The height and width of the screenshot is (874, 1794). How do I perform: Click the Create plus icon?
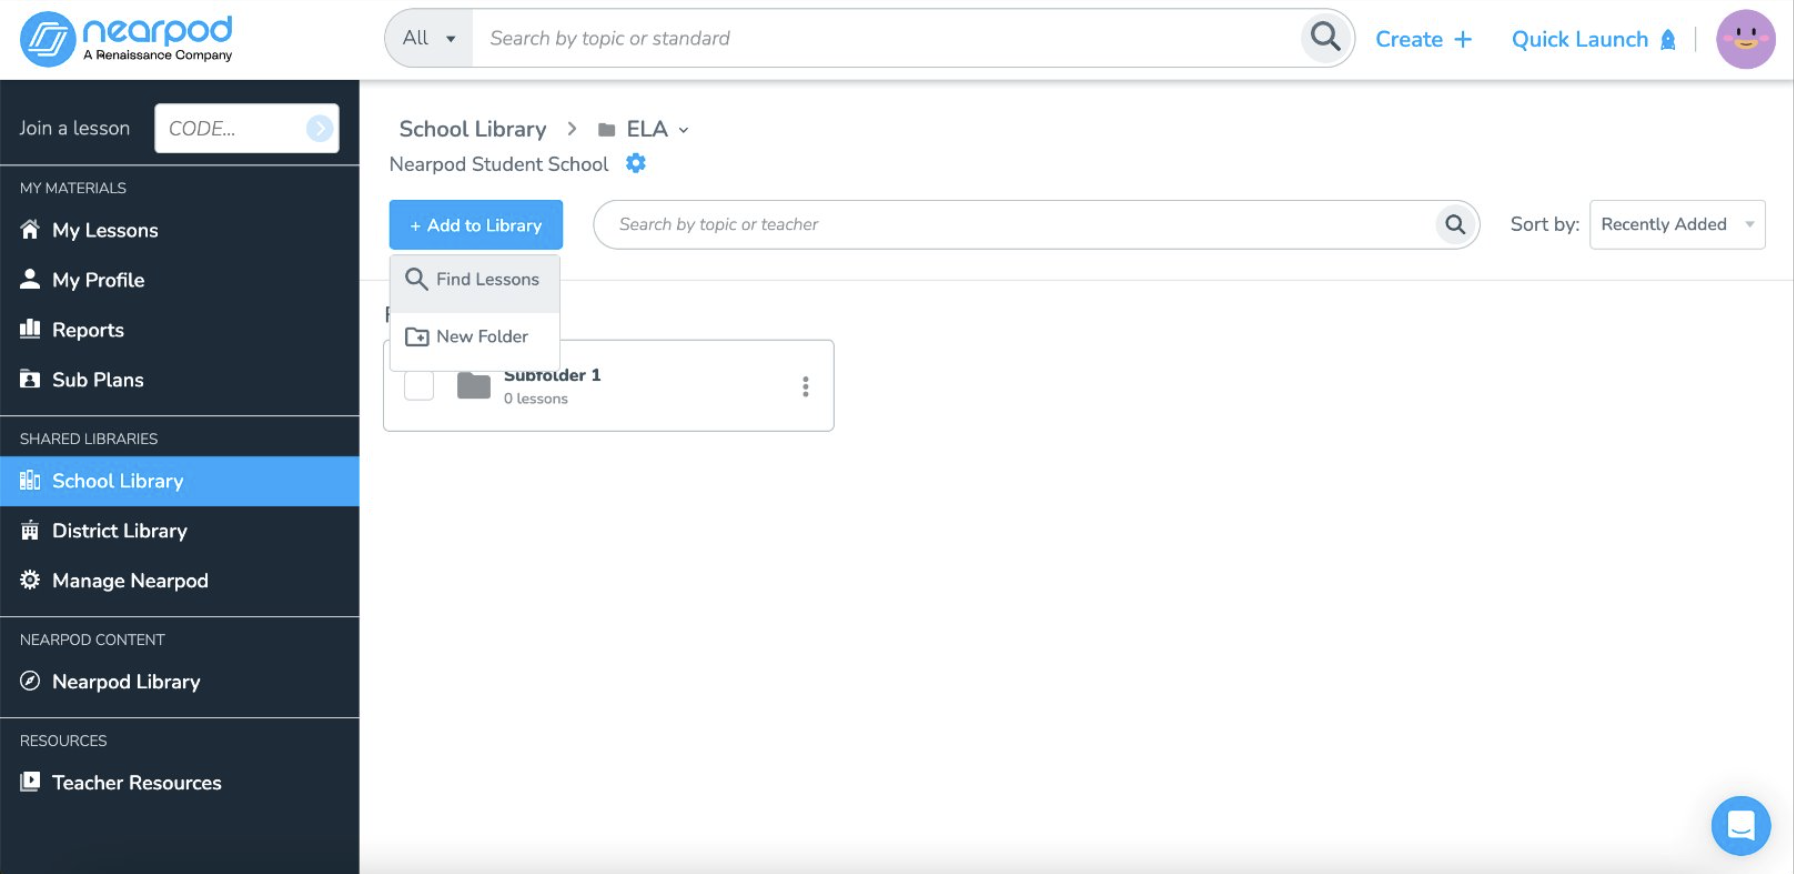1463,39
